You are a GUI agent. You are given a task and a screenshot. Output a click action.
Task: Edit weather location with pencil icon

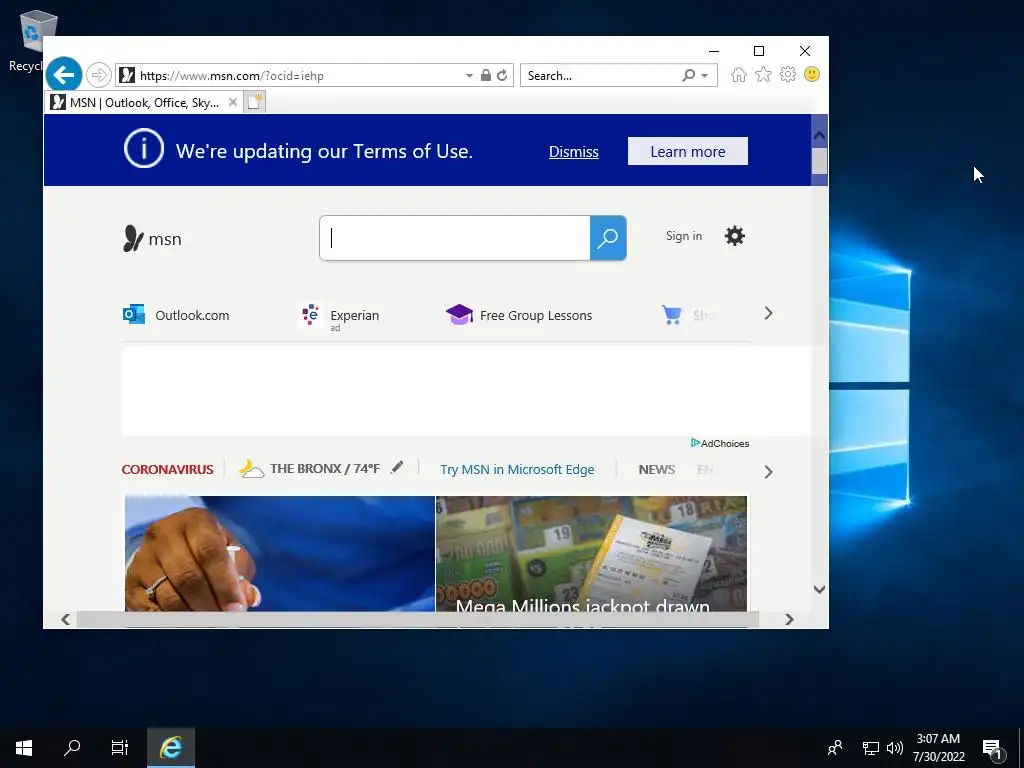coord(396,468)
